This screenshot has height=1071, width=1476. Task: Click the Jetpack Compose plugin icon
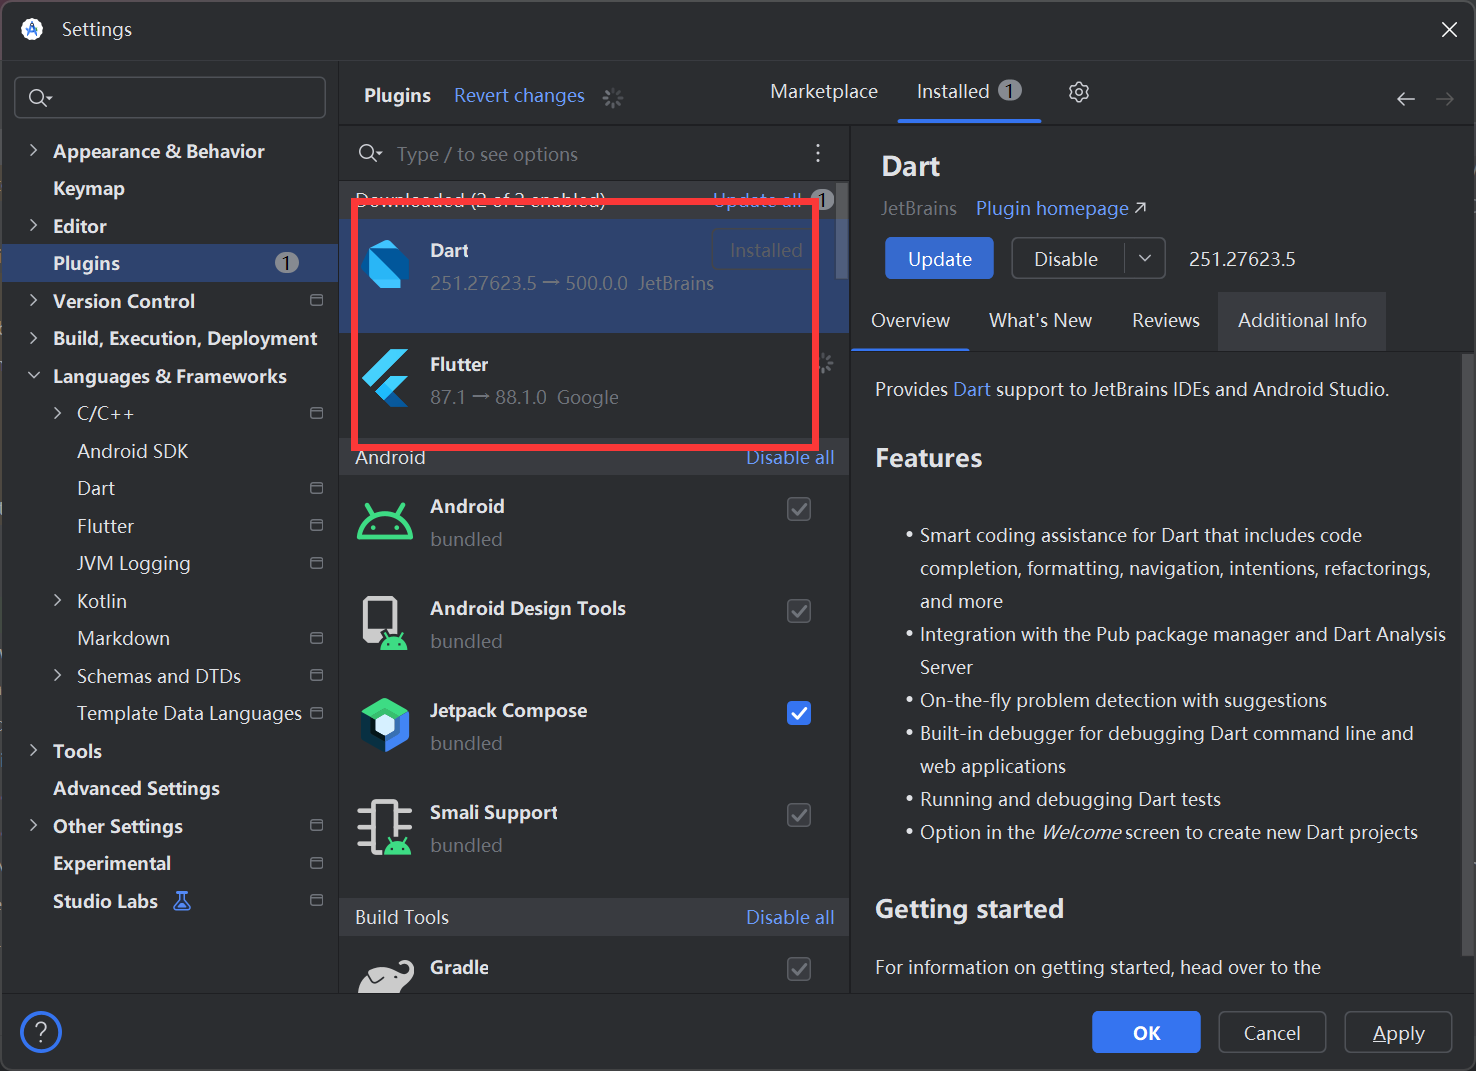[385, 725]
